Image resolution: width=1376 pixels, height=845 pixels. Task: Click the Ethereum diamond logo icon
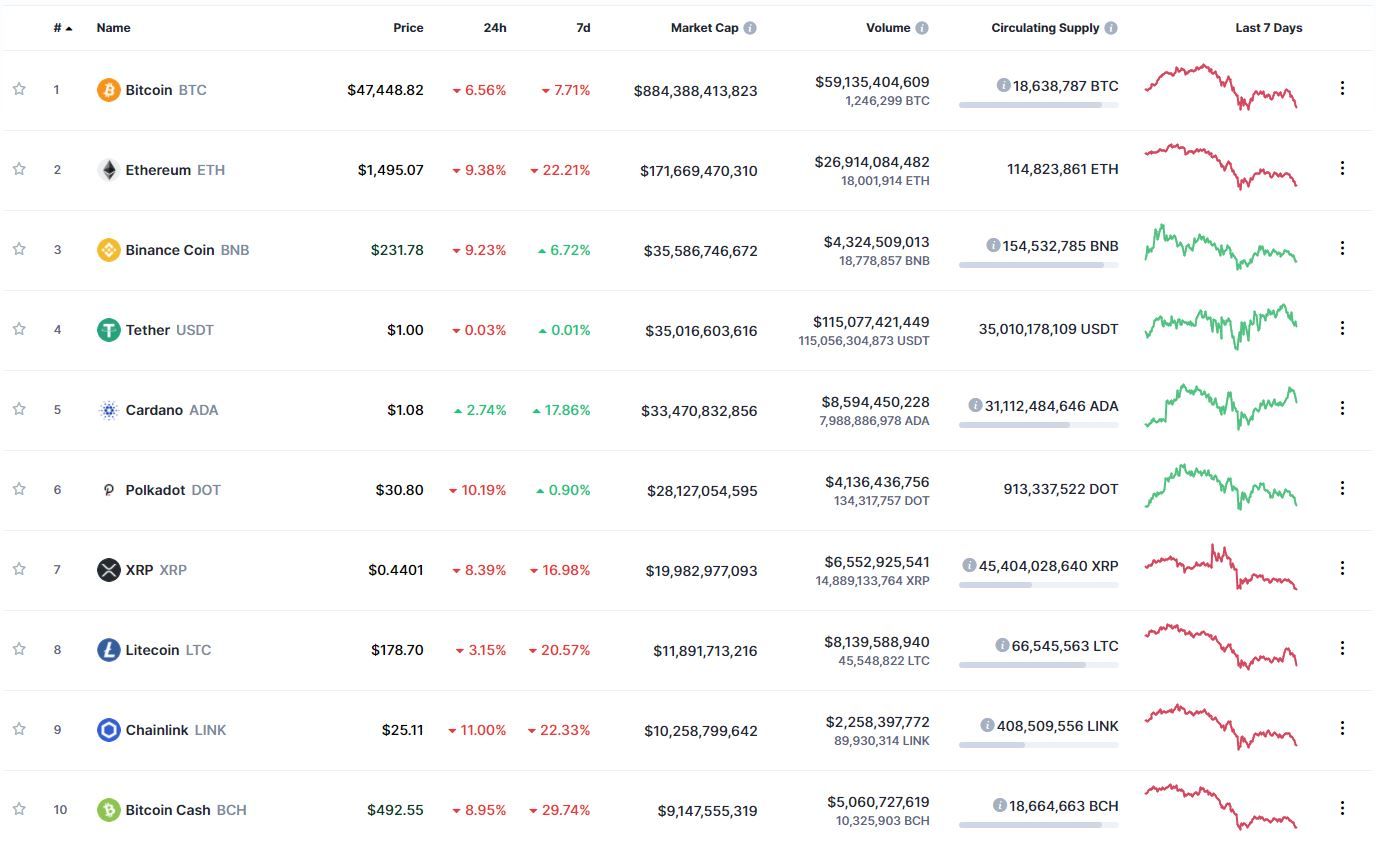click(108, 170)
